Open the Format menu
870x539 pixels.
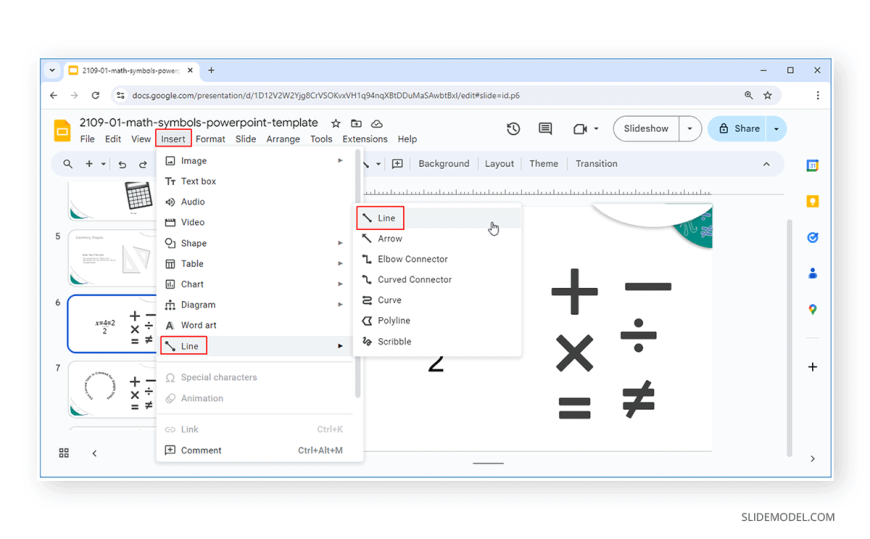point(210,139)
